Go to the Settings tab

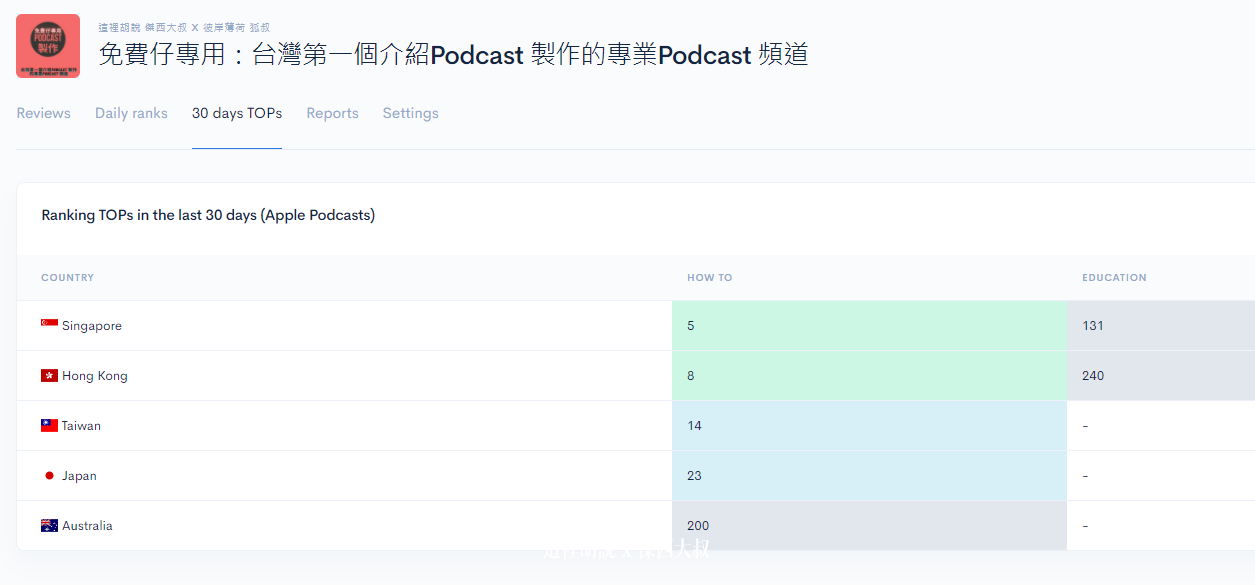(x=410, y=113)
